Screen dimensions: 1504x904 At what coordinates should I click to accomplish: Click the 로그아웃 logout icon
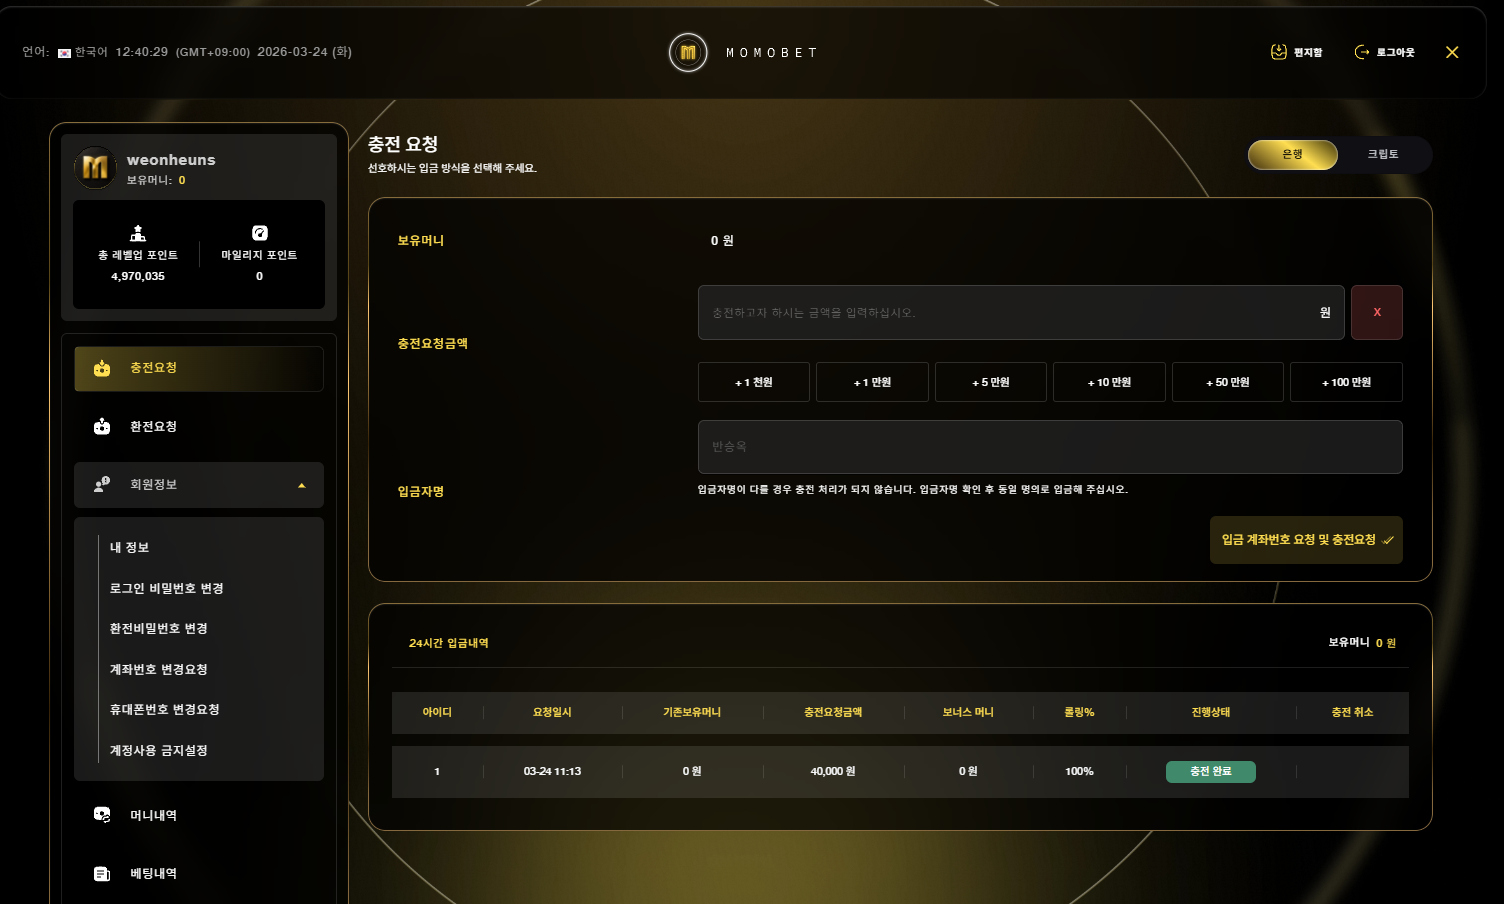tap(1362, 52)
